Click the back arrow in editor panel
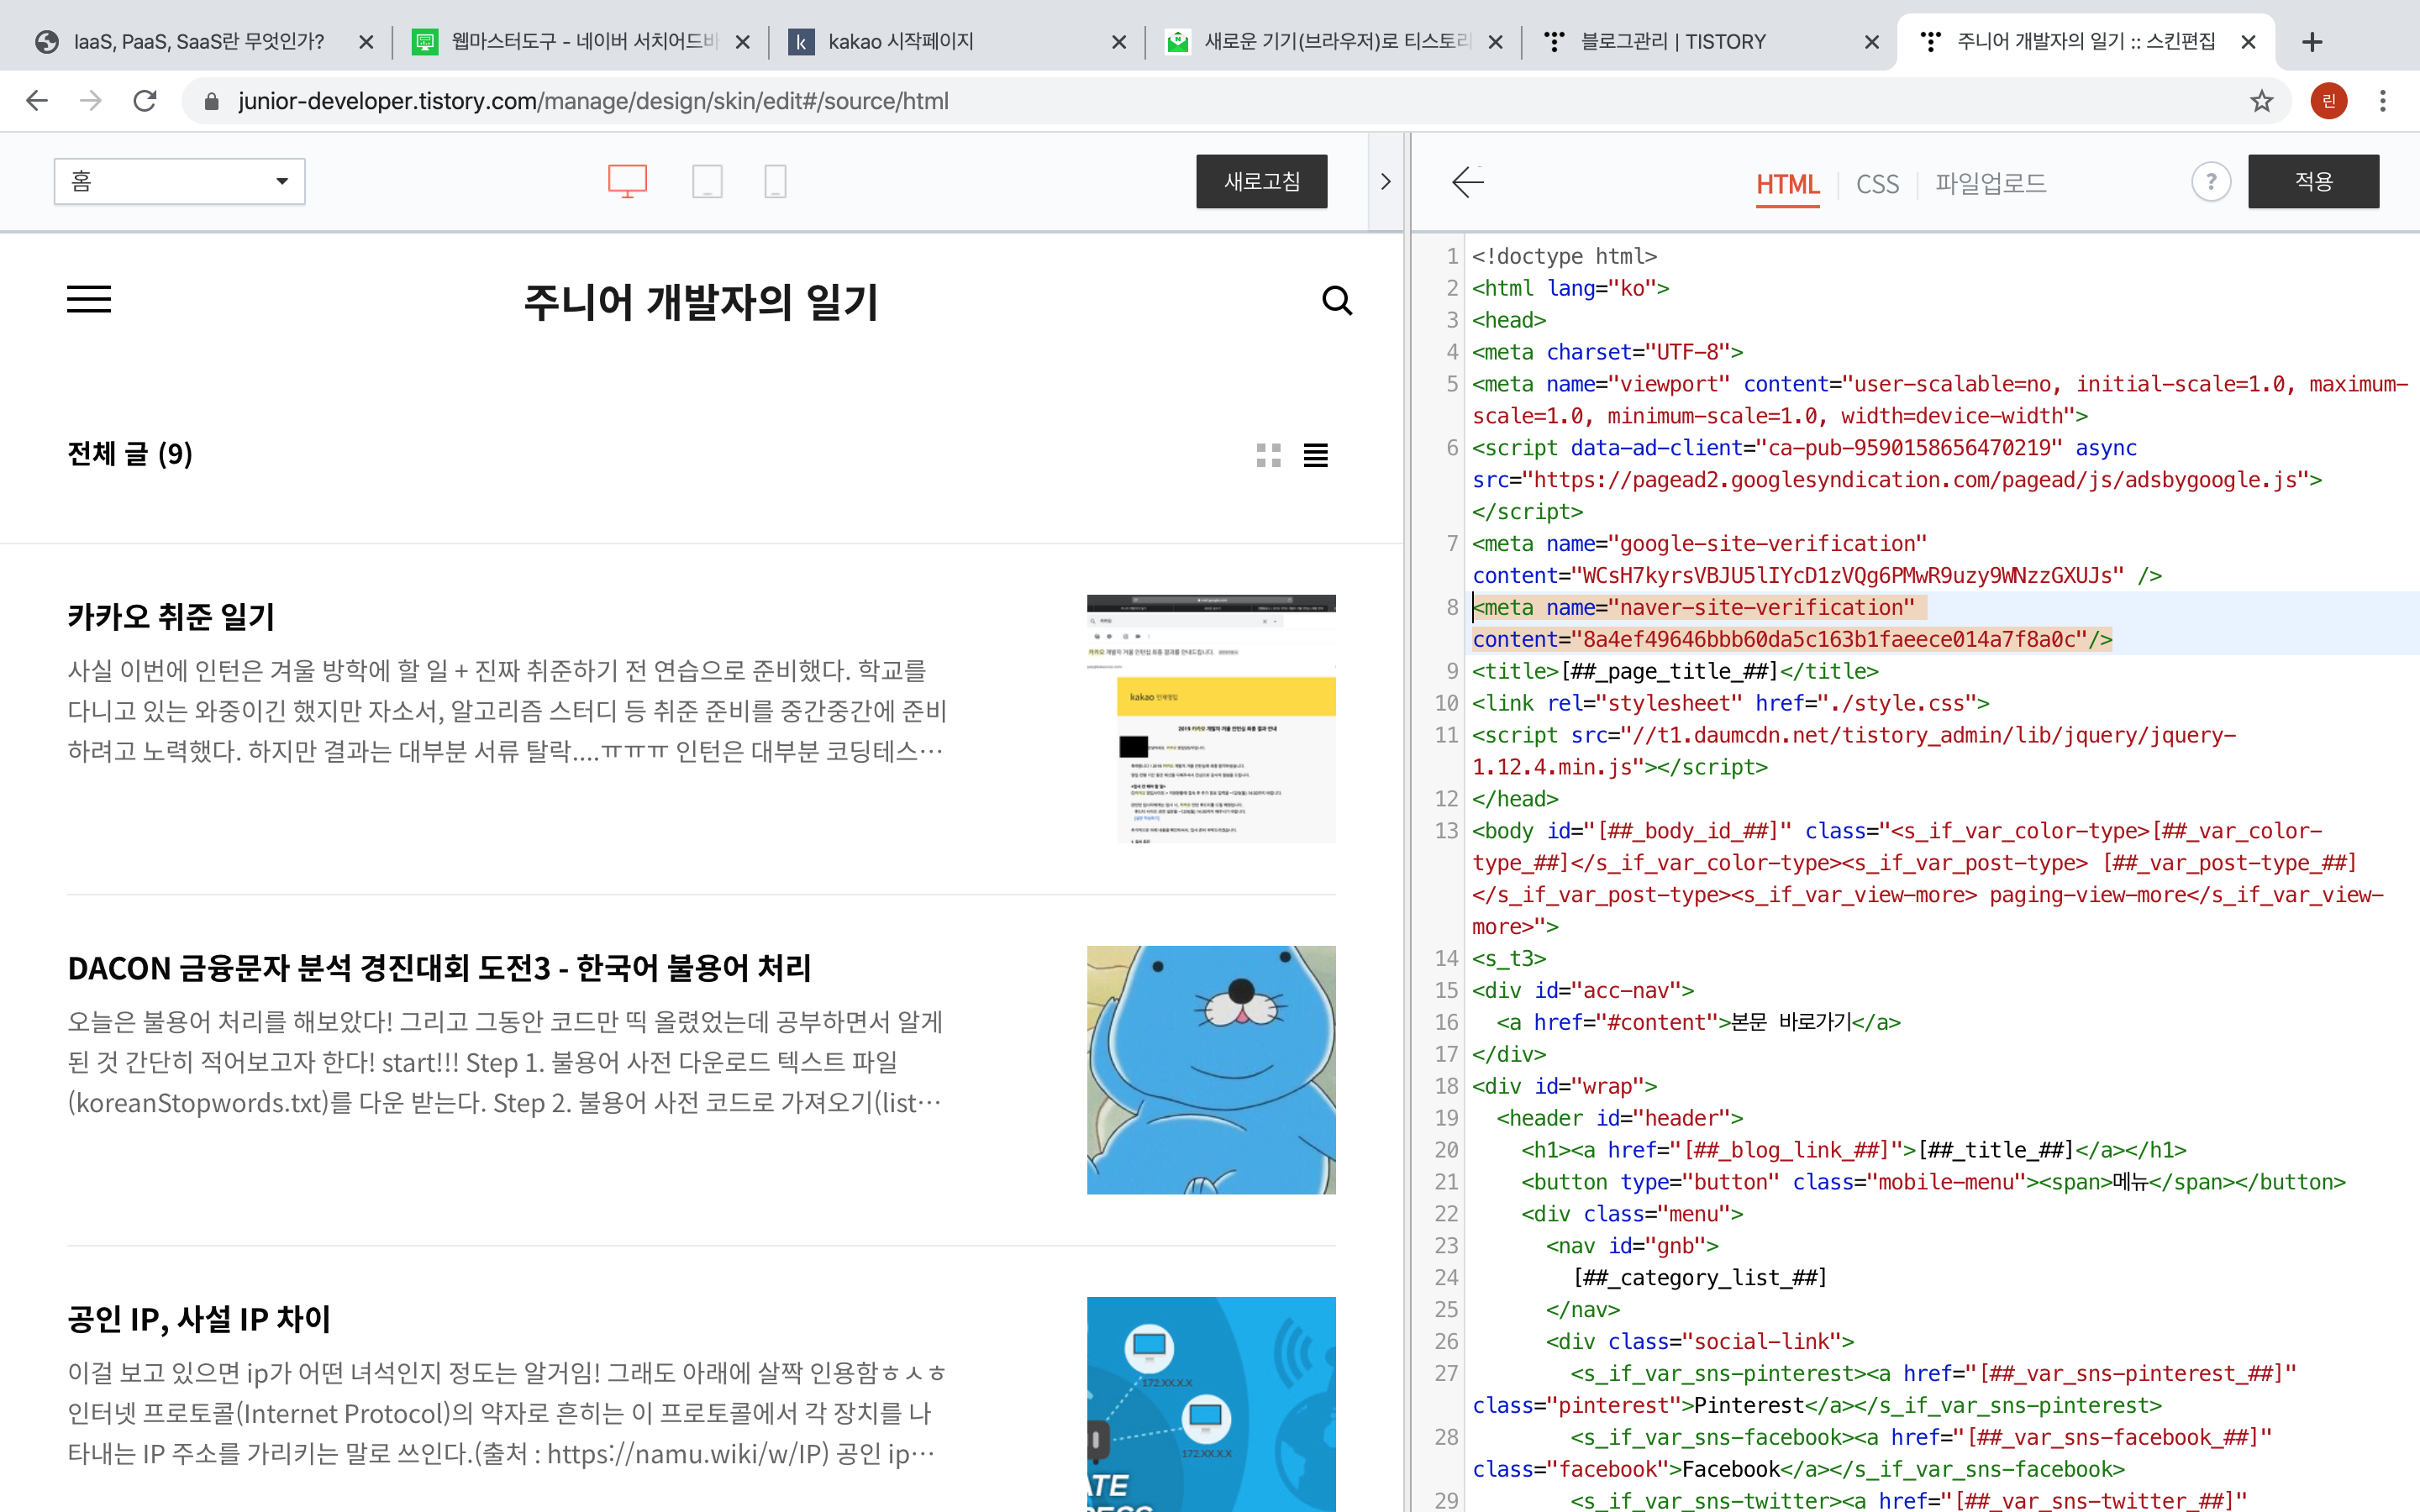 1467,182
